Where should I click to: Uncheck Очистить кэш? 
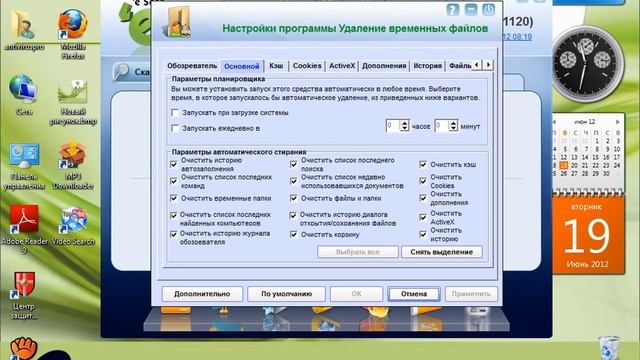point(423,164)
